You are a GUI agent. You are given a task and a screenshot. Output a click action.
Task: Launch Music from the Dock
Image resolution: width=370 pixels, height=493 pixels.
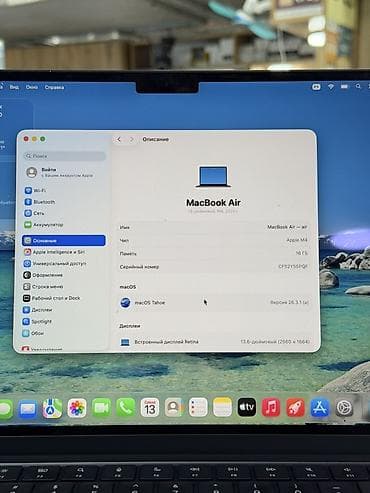(271, 407)
